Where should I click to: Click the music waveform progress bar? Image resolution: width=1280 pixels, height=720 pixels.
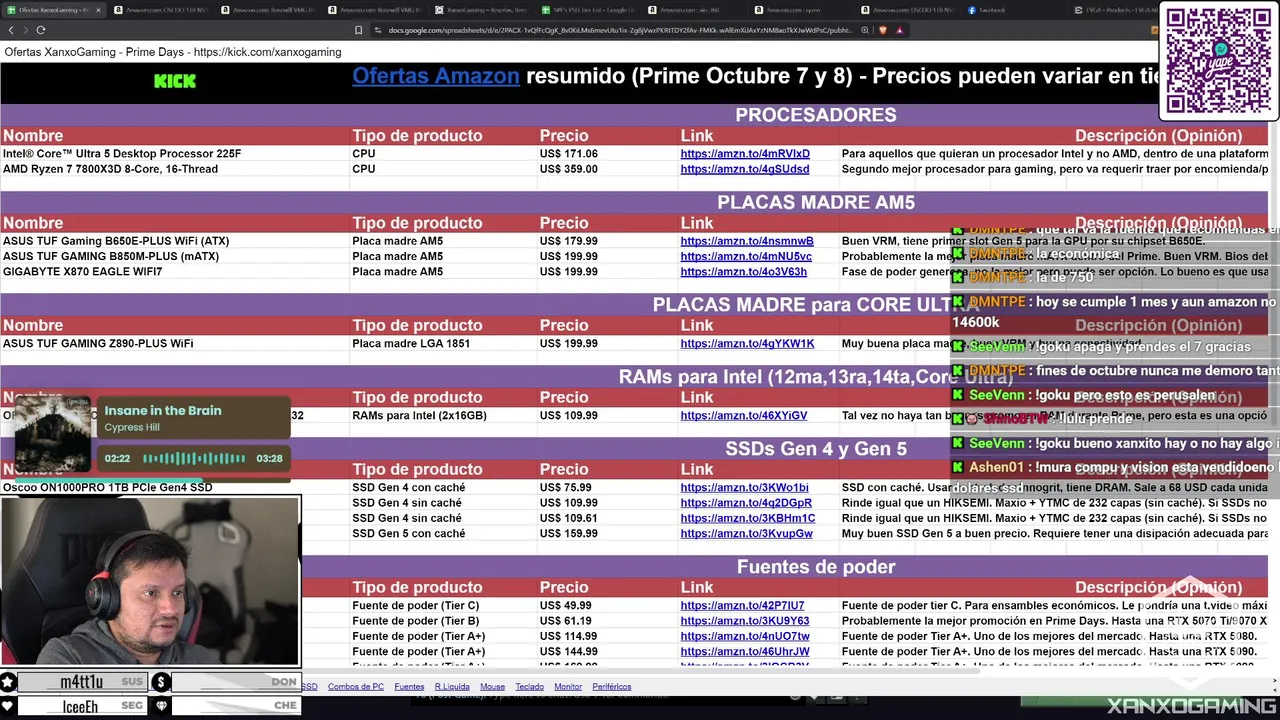pyautogui.click(x=193, y=458)
